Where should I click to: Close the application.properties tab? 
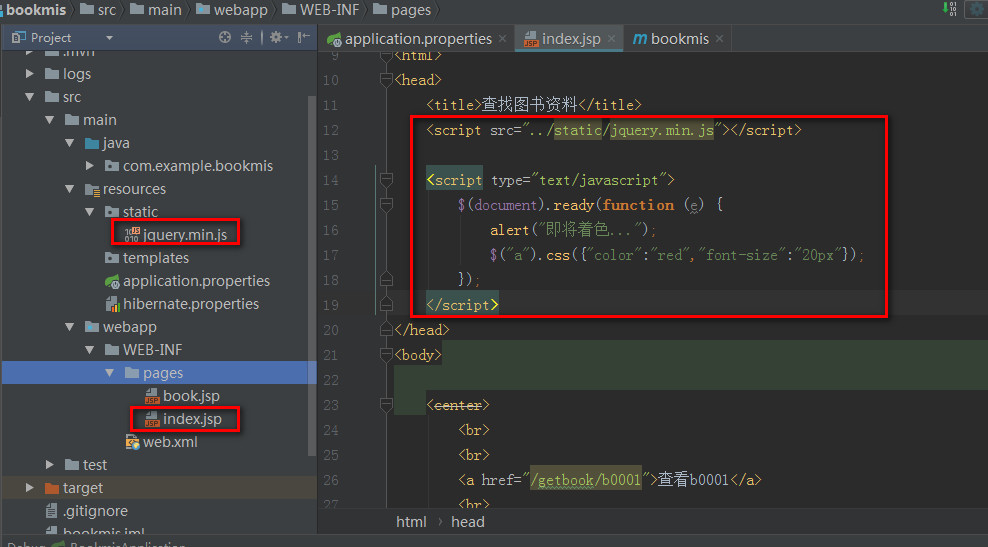(502, 39)
